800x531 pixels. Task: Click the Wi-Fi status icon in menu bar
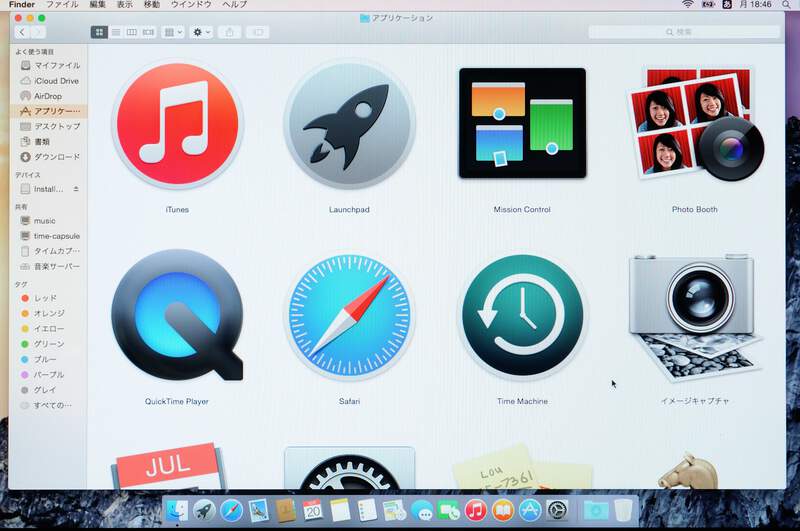(688, 4)
